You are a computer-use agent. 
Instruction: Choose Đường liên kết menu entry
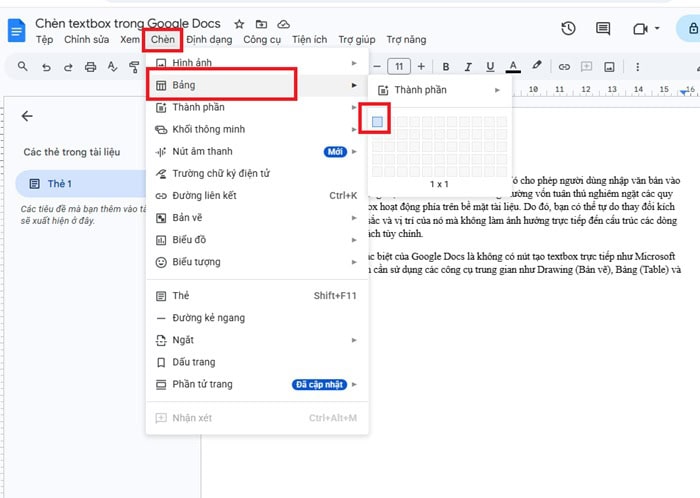click(x=257, y=195)
